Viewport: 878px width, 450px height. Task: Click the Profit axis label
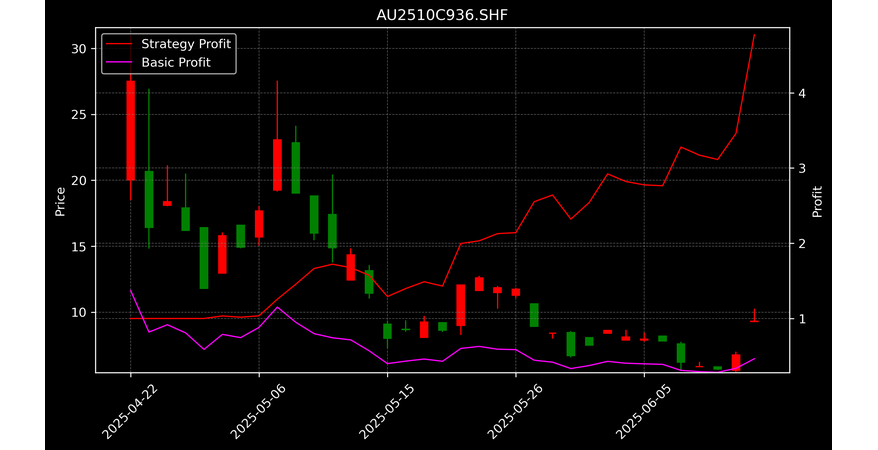point(817,202)
